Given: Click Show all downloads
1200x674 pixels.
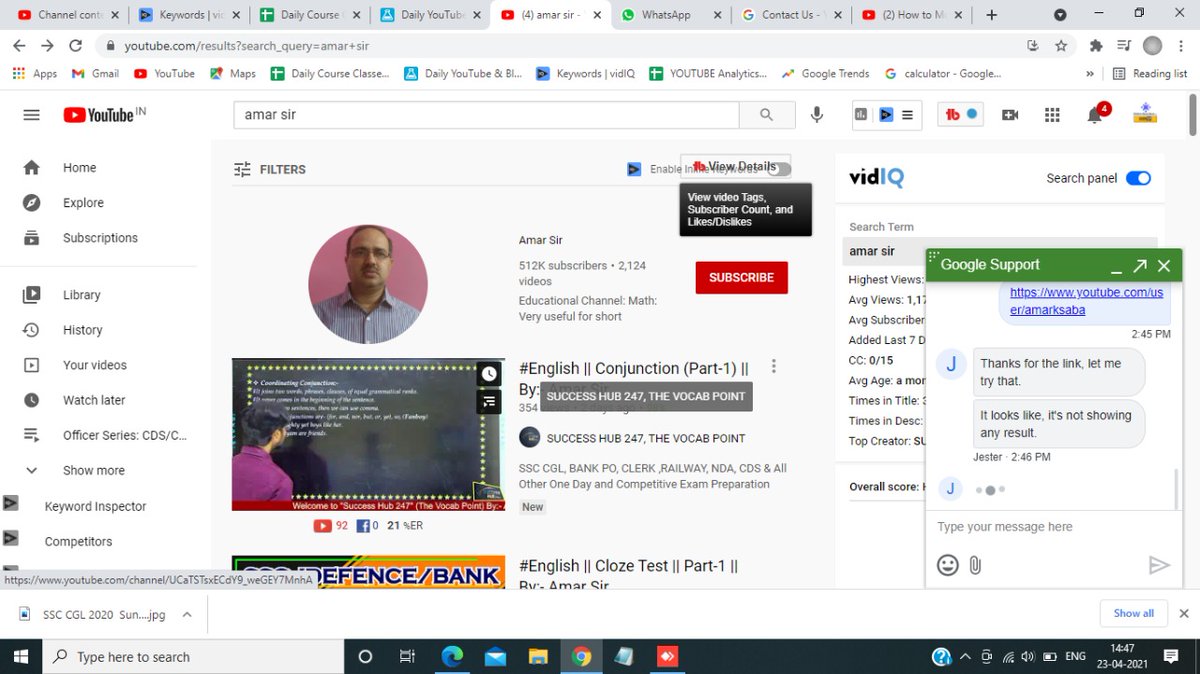Looking at the screenshot, I should pyautogui.click(x=1133, y=613).
